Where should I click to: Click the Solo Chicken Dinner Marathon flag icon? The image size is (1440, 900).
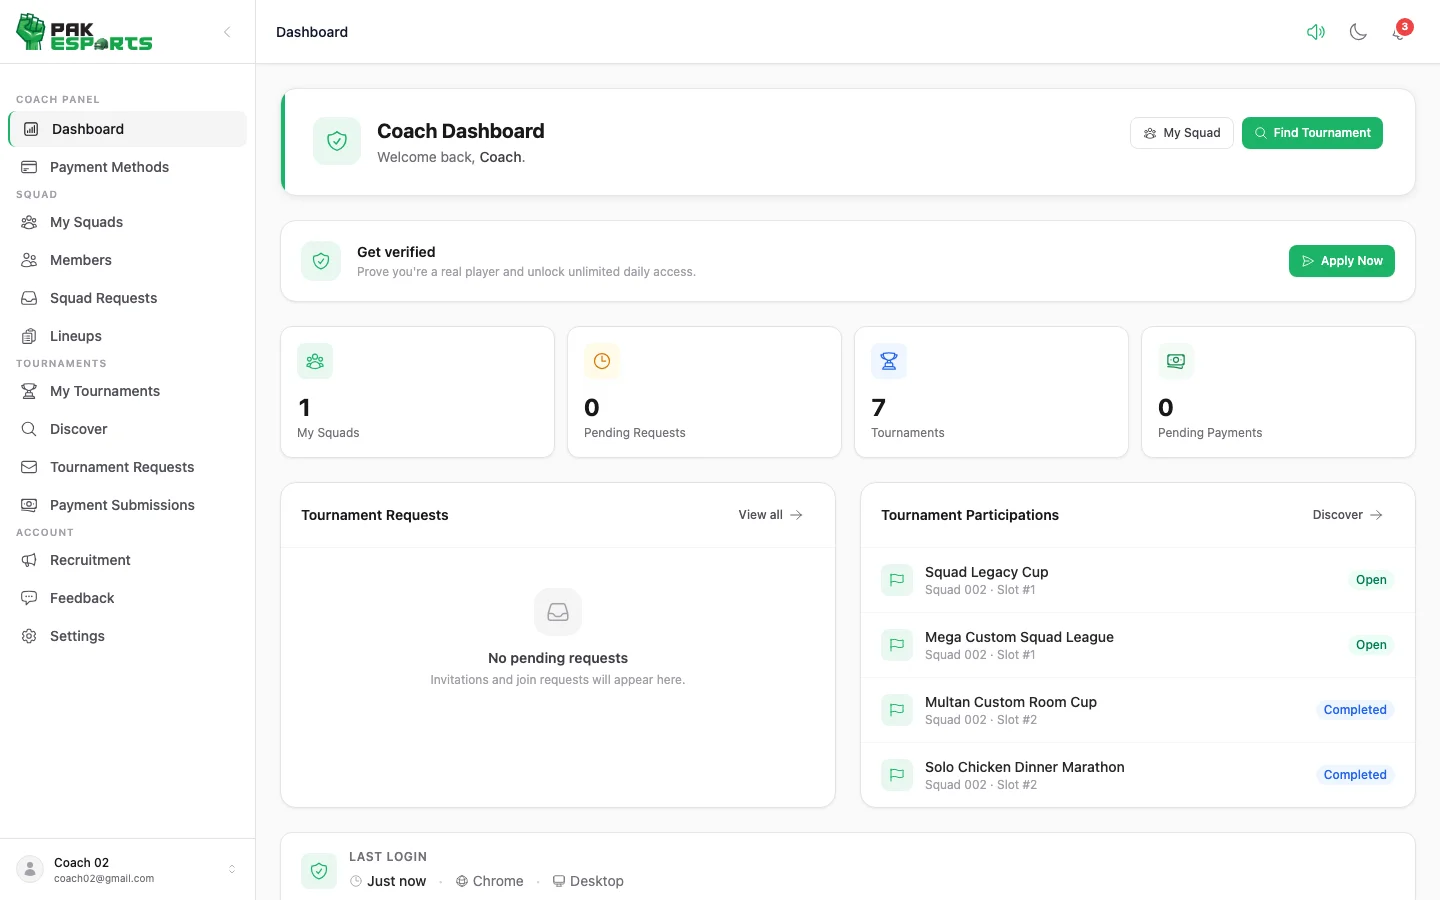897,775
